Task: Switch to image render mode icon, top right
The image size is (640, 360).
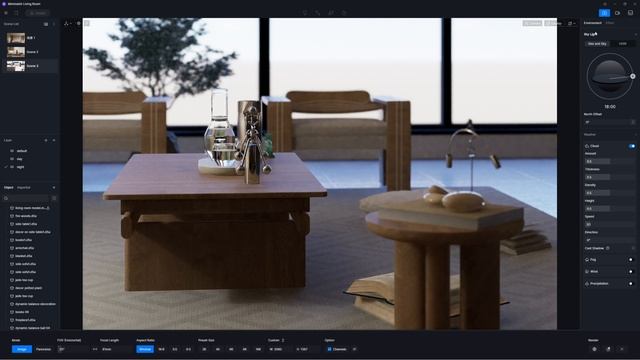Action: pyautogui.click(x=604, y=13)
